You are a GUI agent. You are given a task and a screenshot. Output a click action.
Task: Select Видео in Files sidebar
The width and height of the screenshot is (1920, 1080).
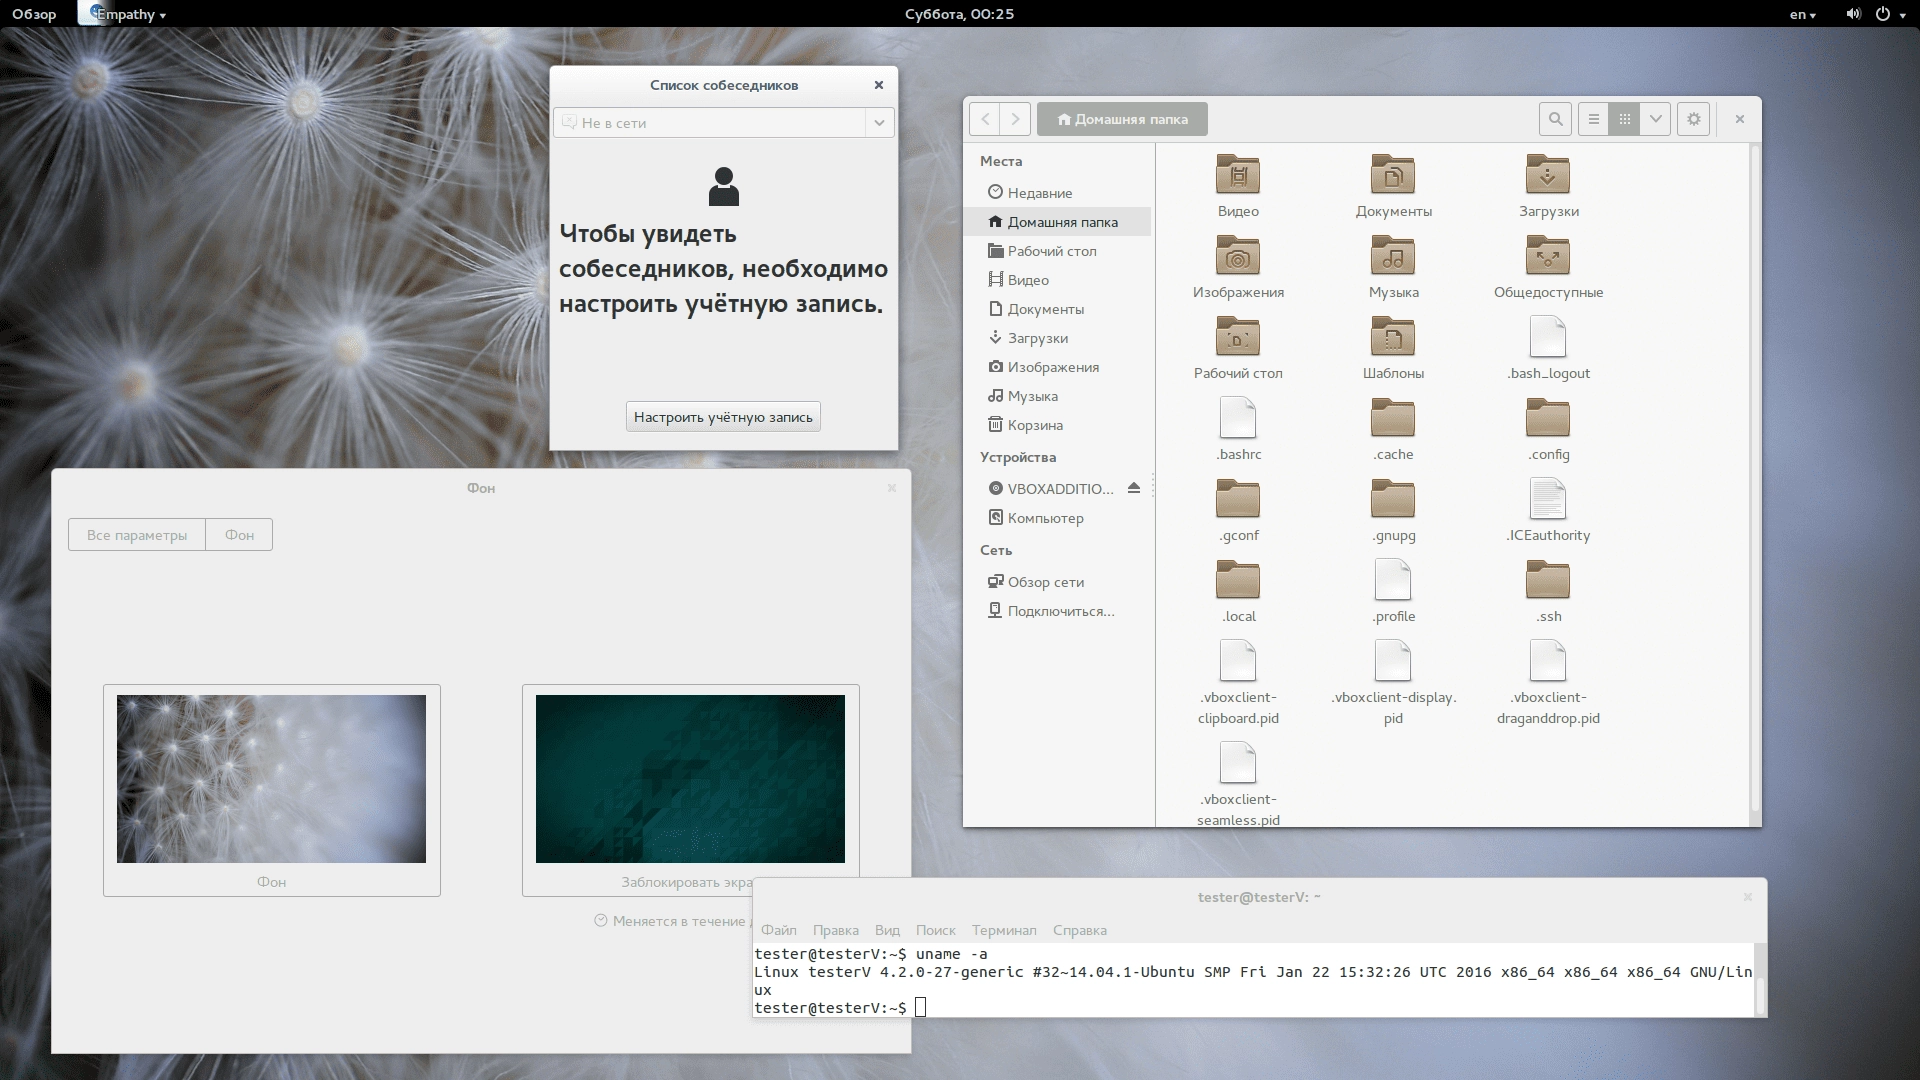click(x=1057, y=280)
